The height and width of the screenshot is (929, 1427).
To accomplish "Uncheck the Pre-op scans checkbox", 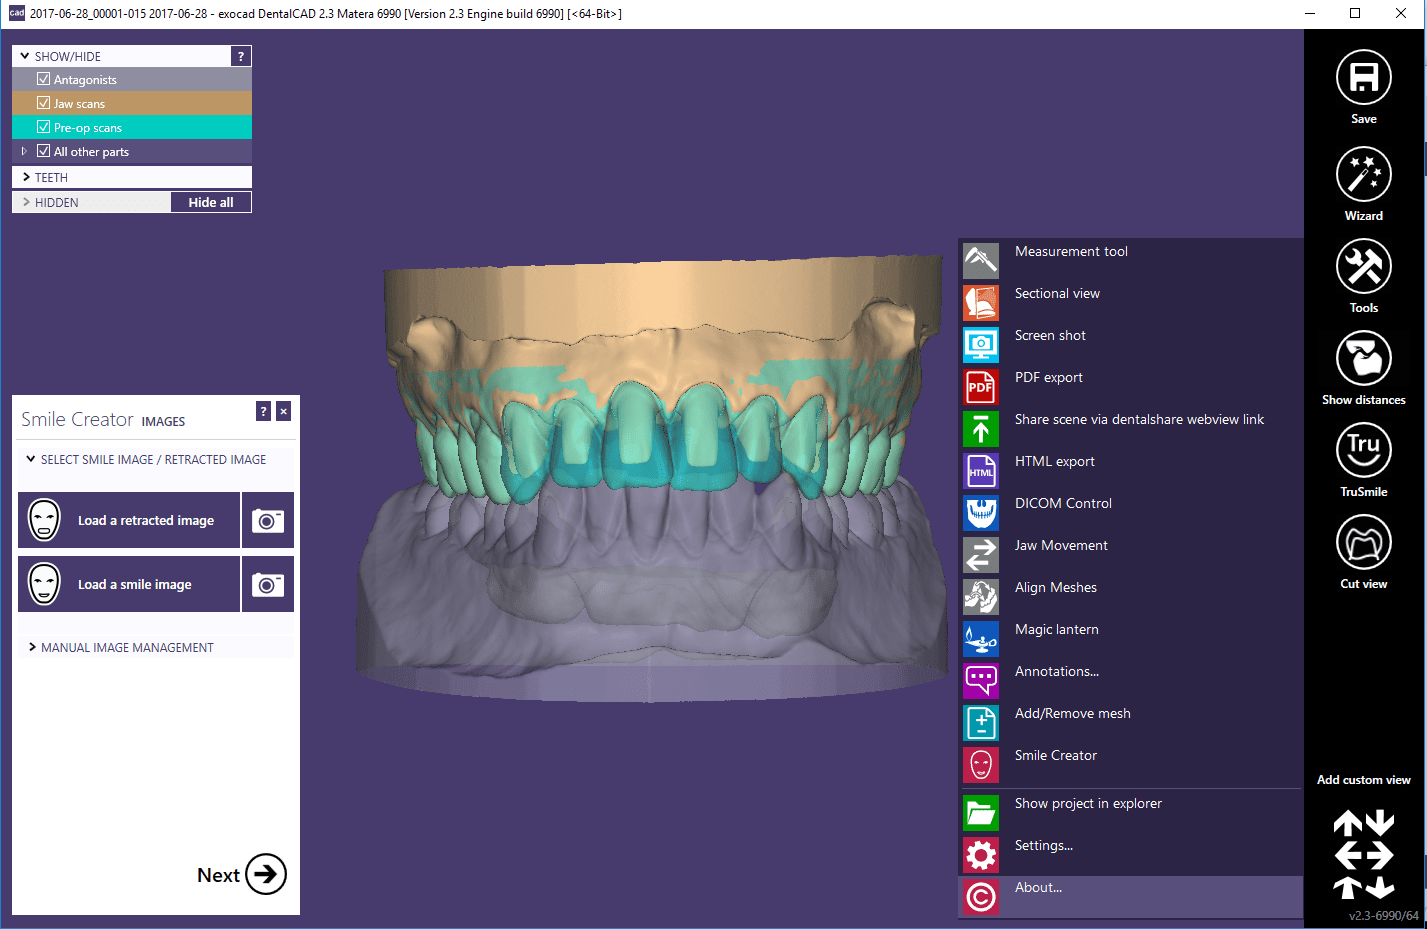I will 44,127.
